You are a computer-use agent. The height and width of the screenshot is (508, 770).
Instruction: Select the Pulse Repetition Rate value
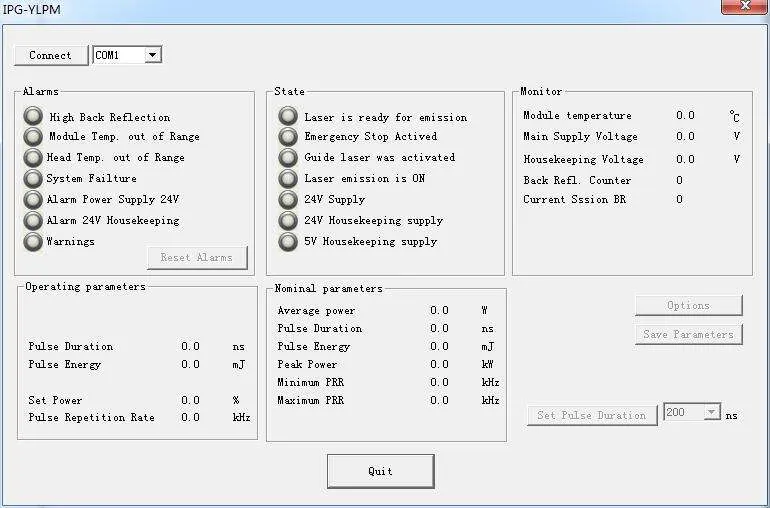pyautogui.click(x=190, y=418)
